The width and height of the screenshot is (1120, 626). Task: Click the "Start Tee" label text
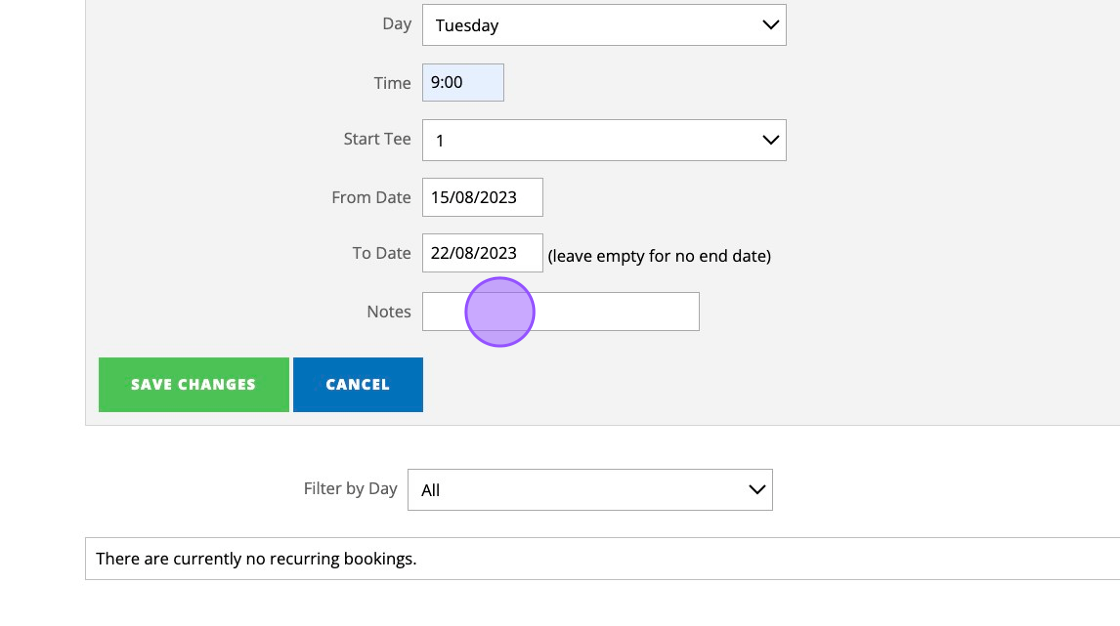[377, 139]
